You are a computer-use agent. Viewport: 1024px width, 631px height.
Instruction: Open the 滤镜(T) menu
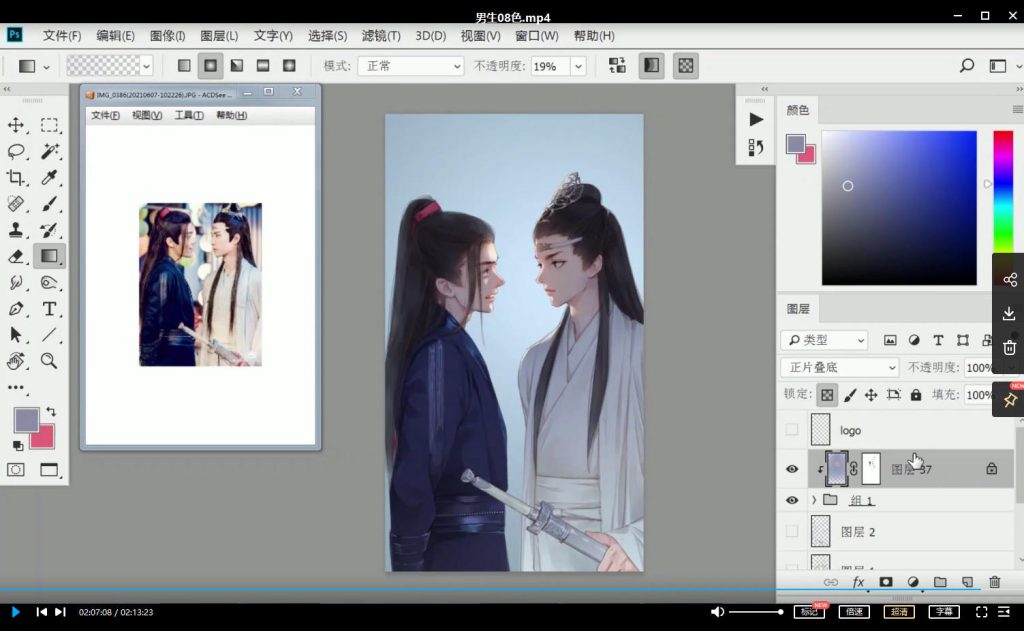pyautogui.click(x=380, y=36)
